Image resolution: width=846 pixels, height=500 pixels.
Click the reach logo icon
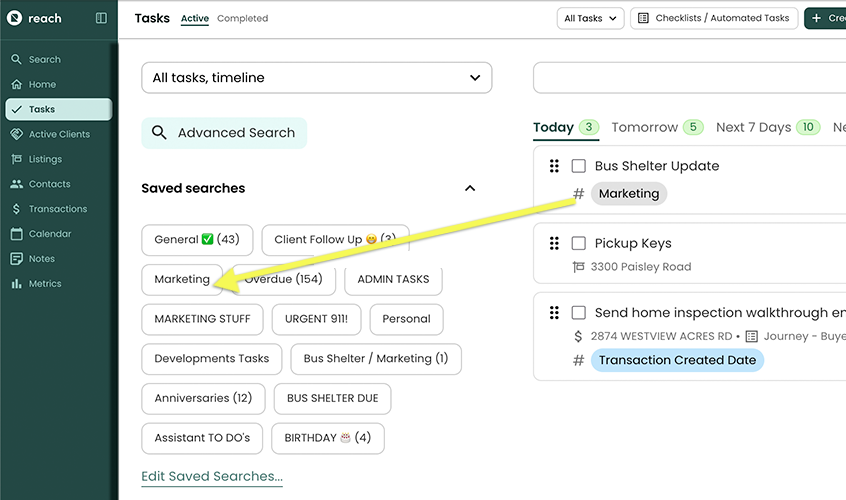14,18
